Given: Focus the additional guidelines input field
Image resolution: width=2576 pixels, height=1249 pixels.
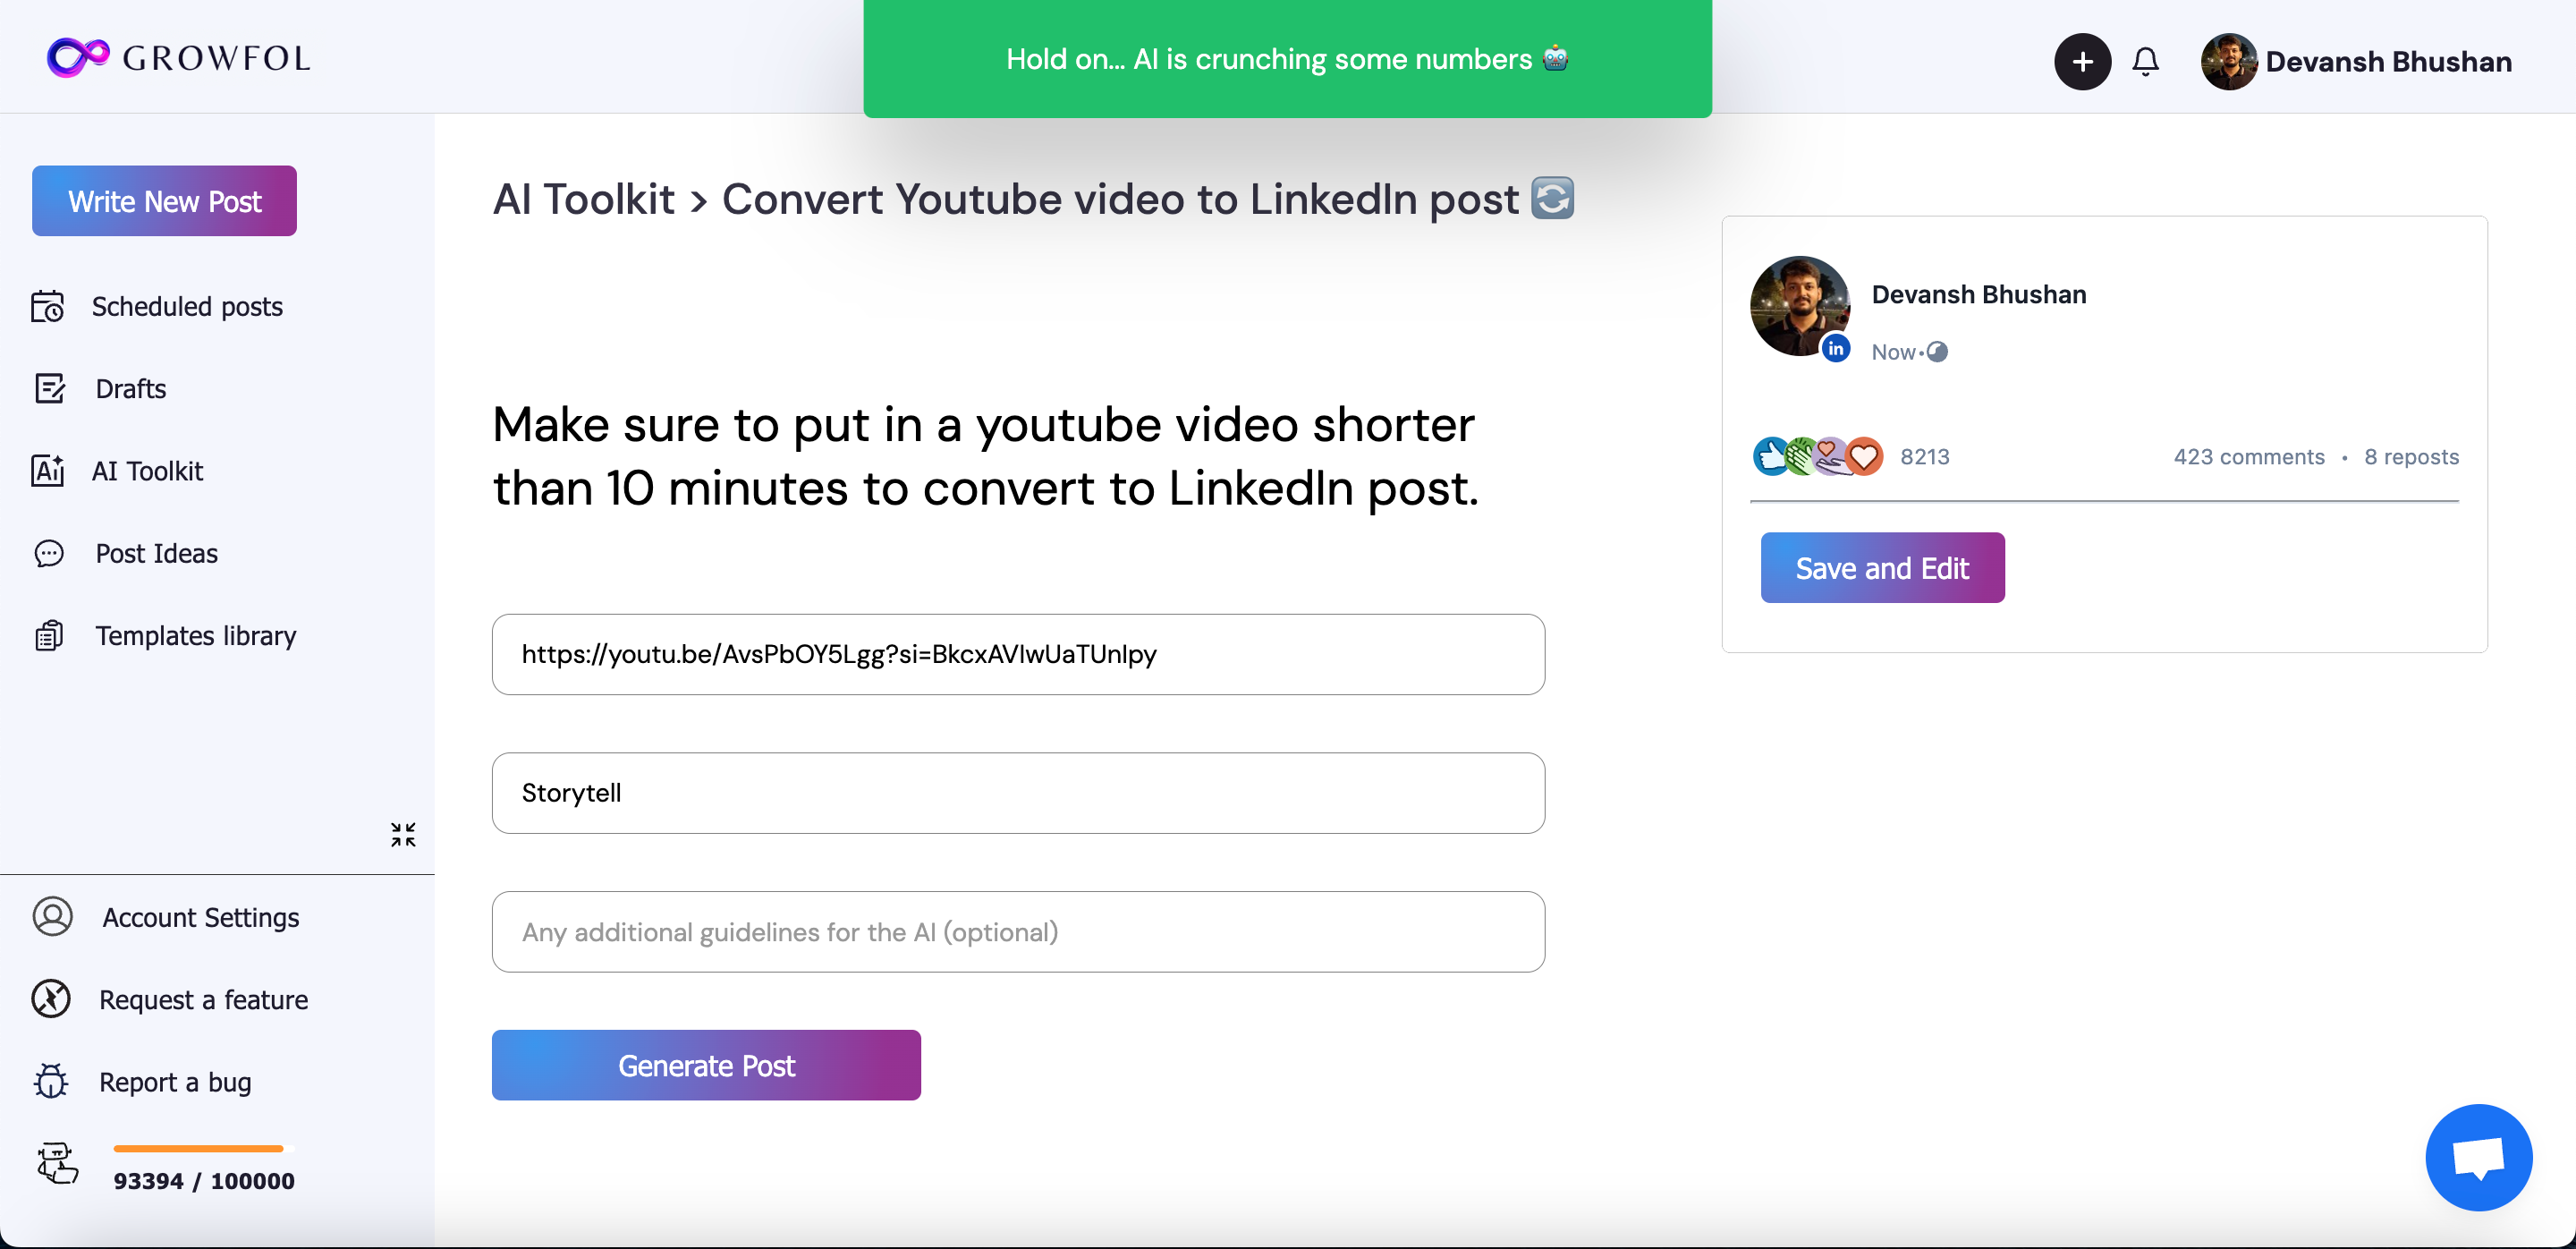Looking at the screenshot, I should [x=1017, y=932].
